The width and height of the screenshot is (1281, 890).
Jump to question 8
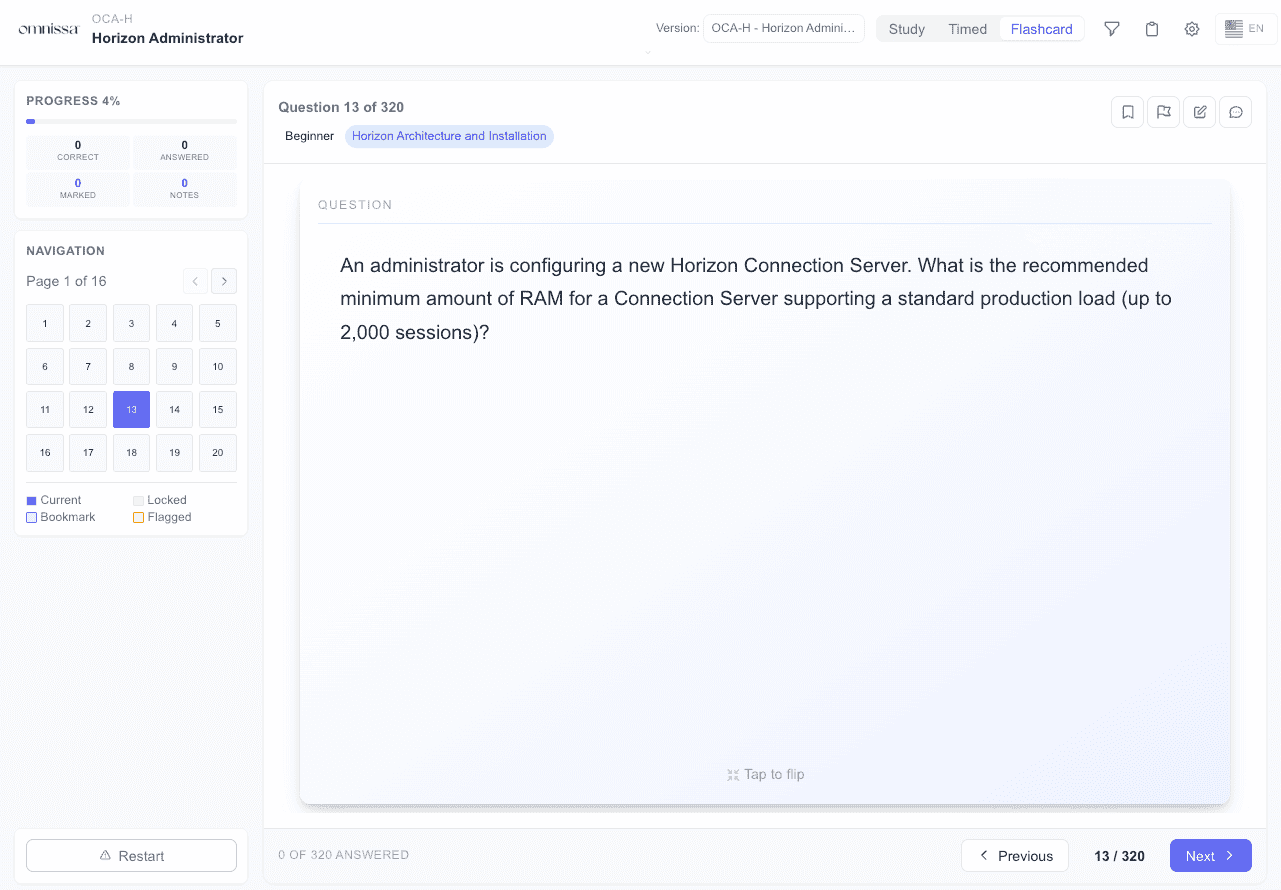[x=131, y=366]
